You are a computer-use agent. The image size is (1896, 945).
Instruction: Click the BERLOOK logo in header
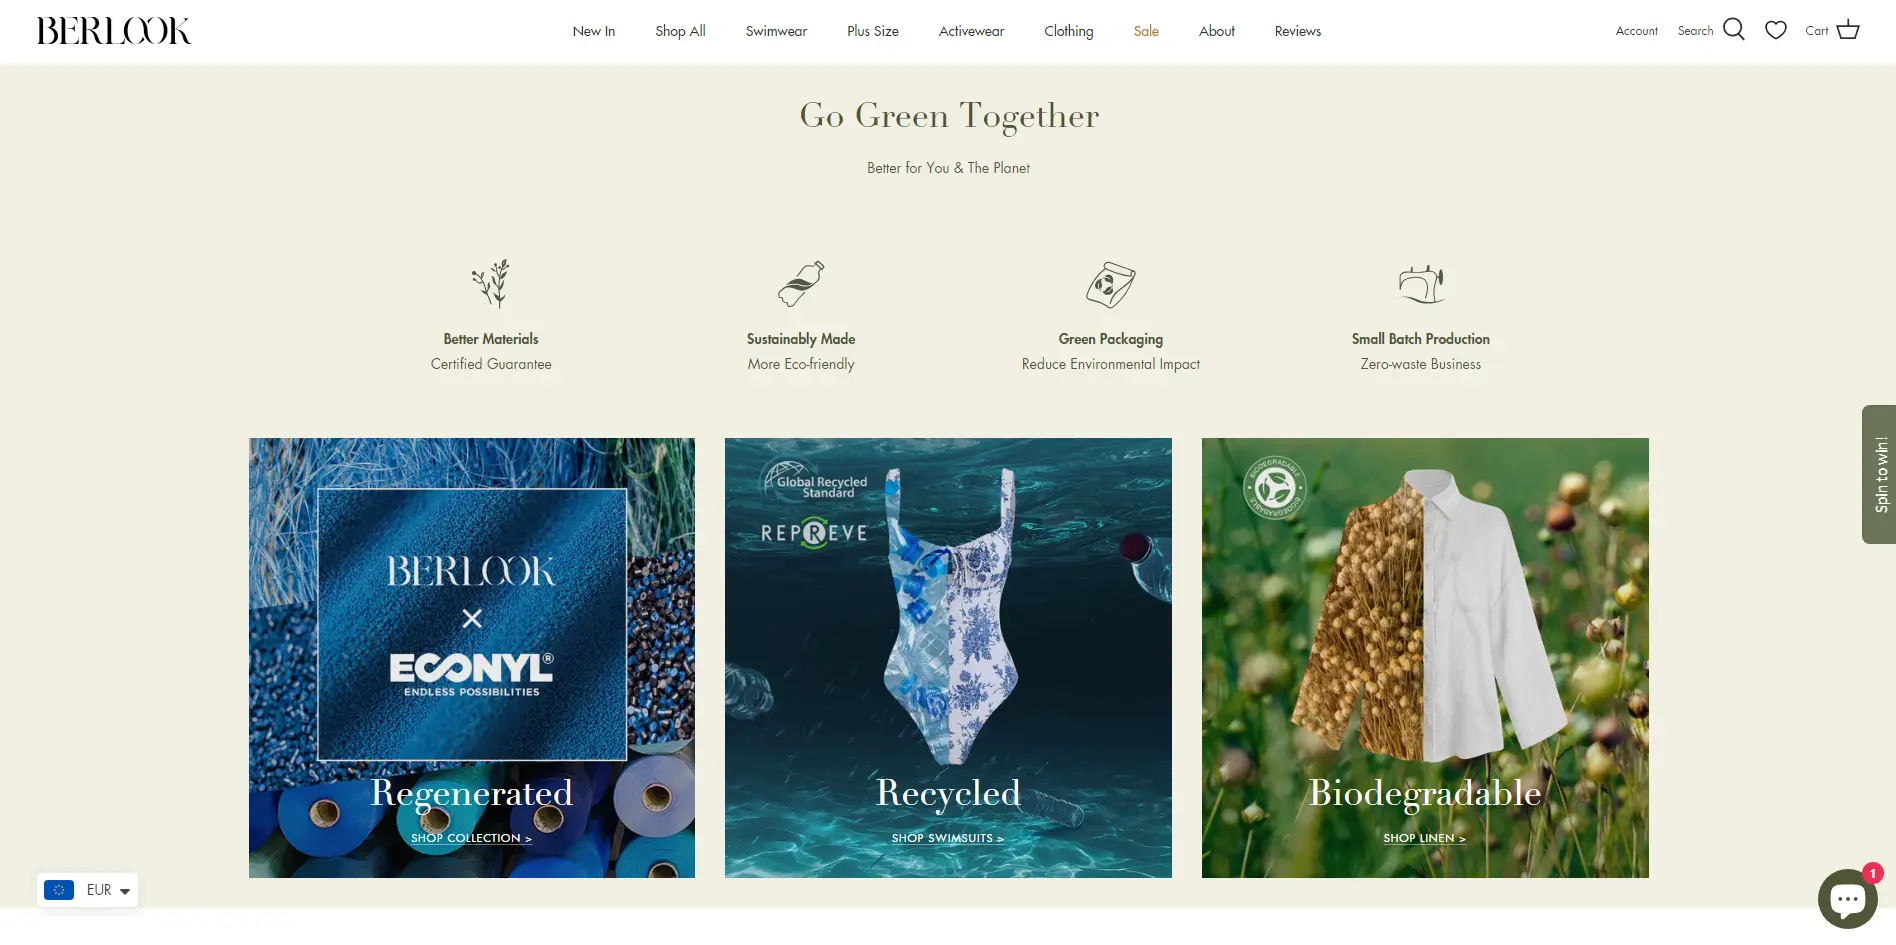pyautogui.click(x=114, y=31)
